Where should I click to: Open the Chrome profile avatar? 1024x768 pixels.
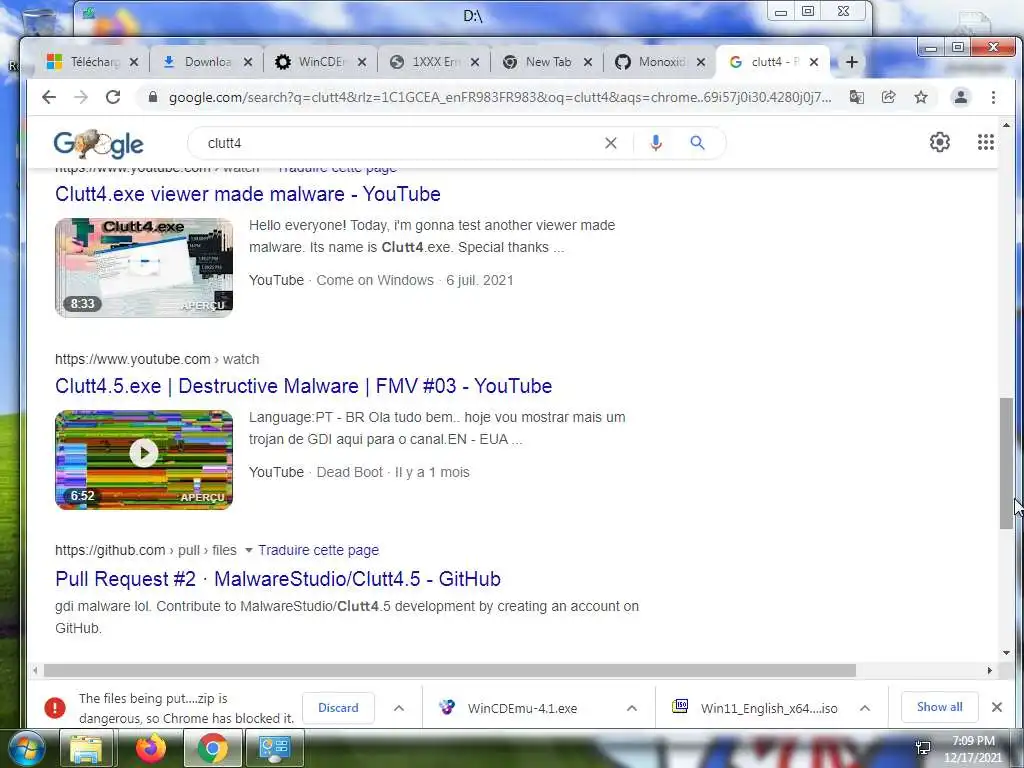tap(961, 97)
